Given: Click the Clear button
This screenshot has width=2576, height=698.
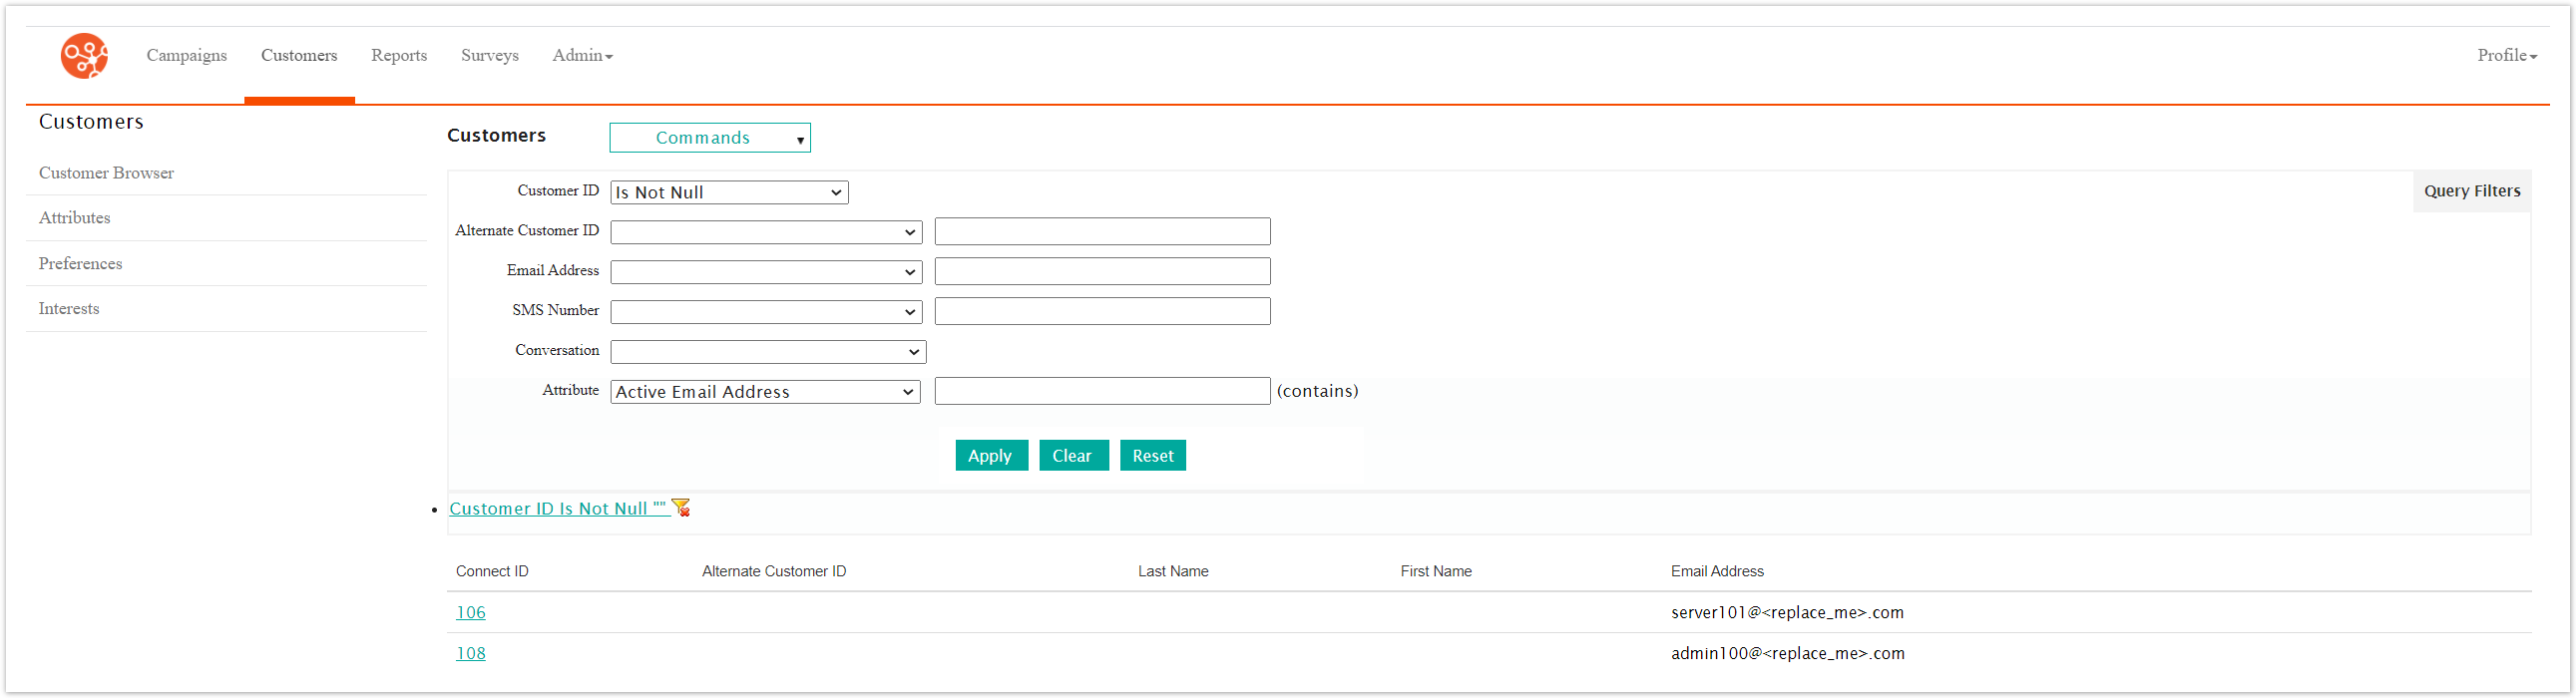Looking at the screenshot, I should coord(1073,456).
